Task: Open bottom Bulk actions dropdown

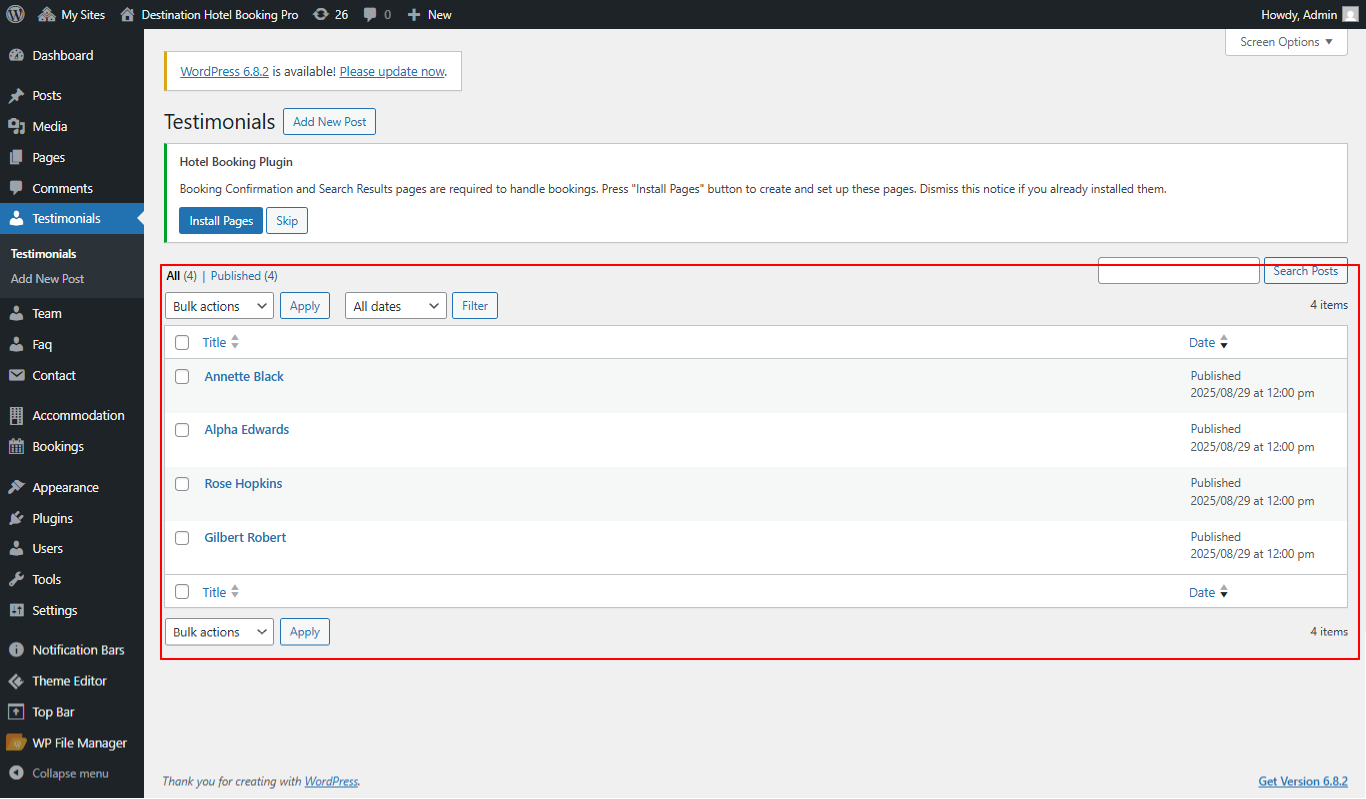Action: 219,632
